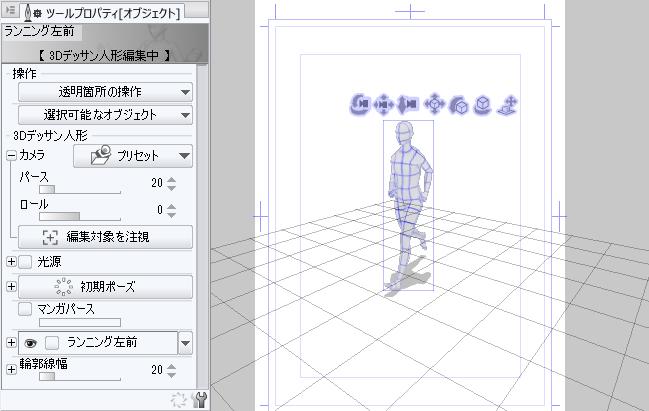
Task: Toggle the eye icon for ランニング左前
Action: click(31, 343)
